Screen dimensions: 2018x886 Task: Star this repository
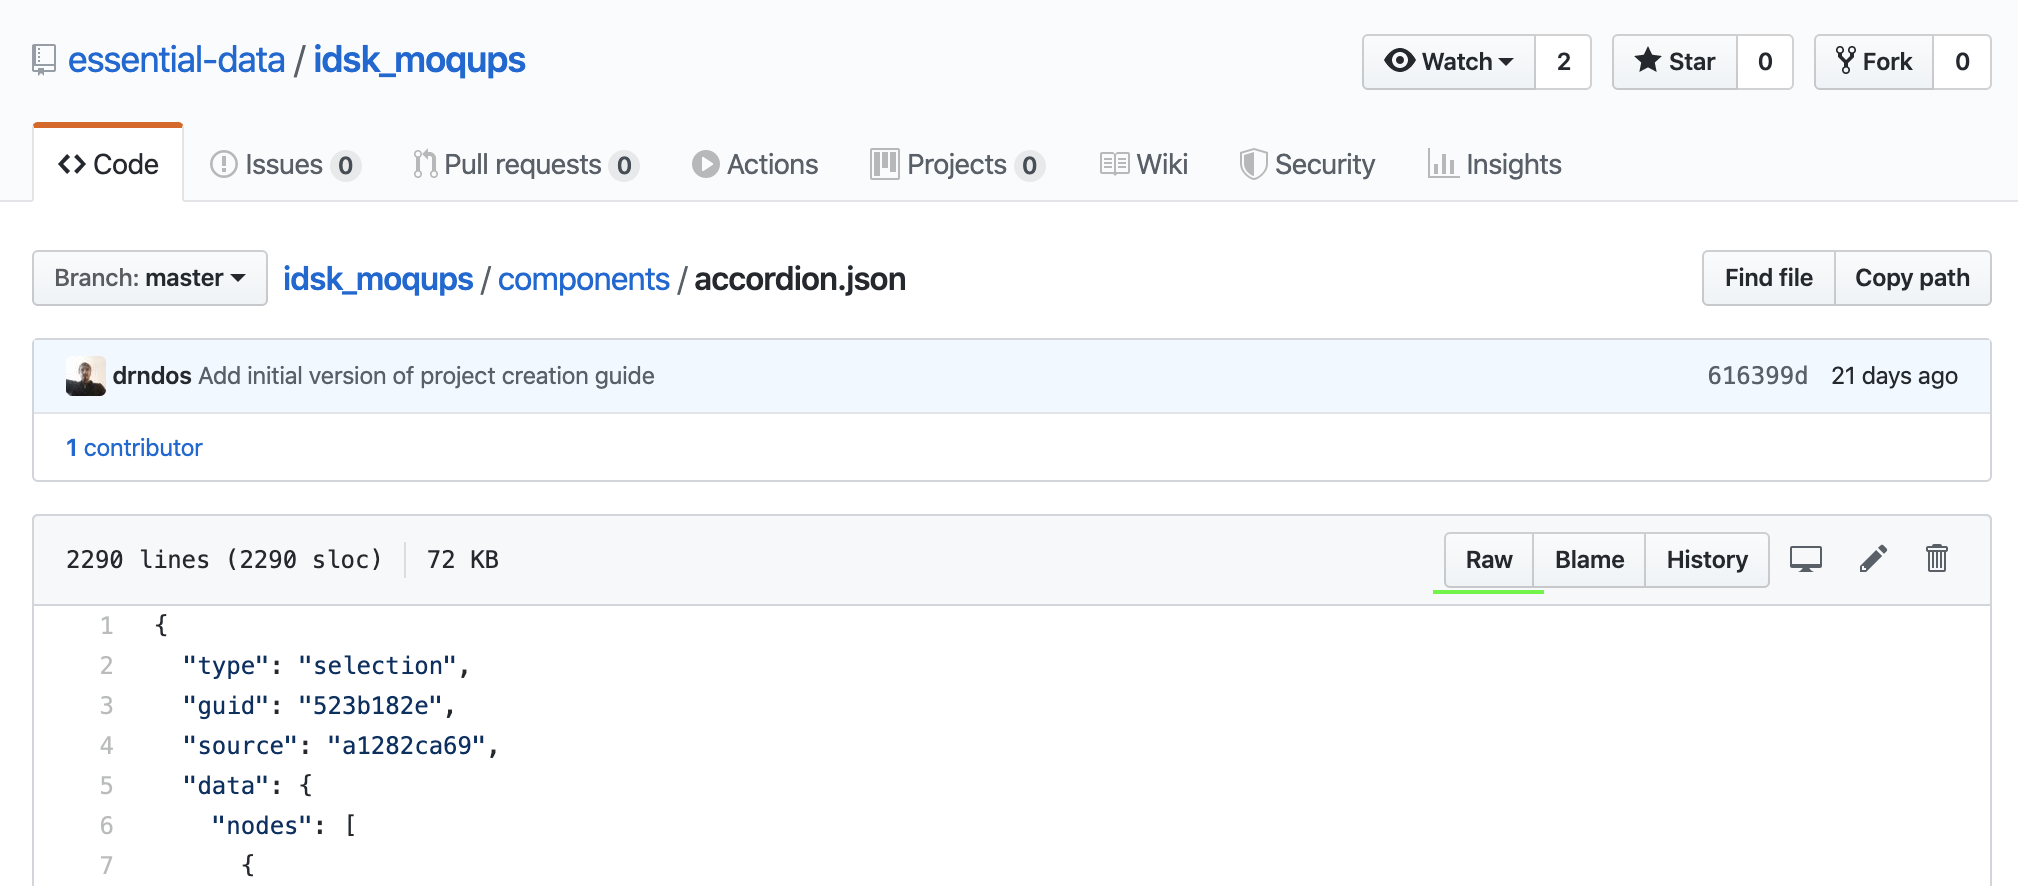coord(1675,62)
